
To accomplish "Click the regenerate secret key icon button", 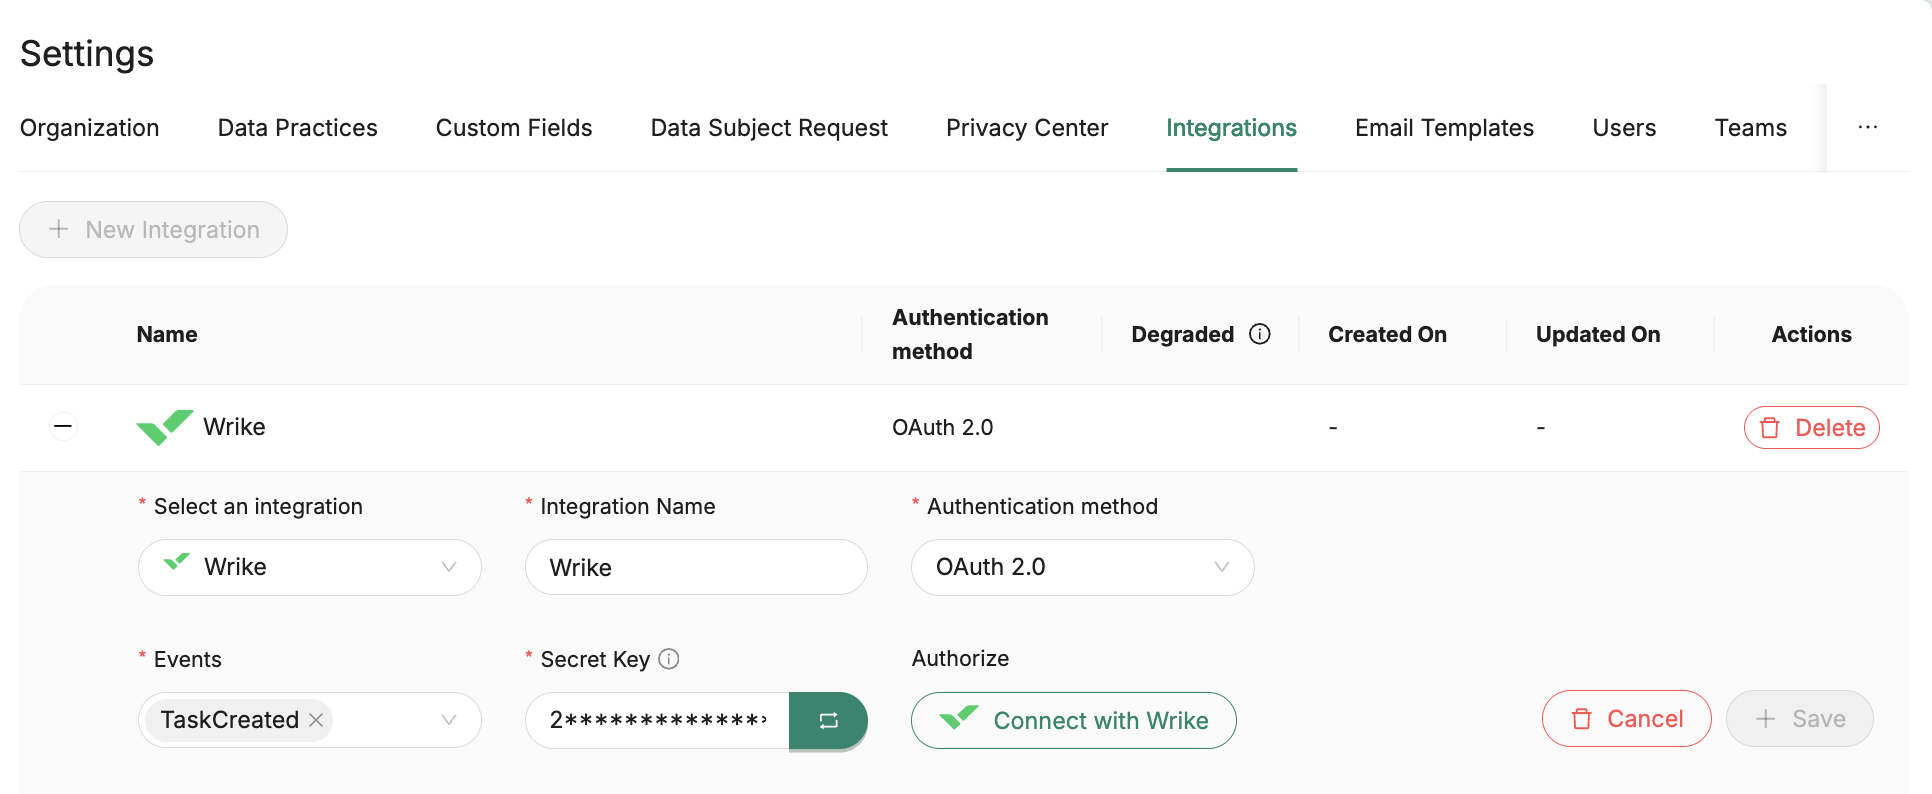I will (828, 720).
